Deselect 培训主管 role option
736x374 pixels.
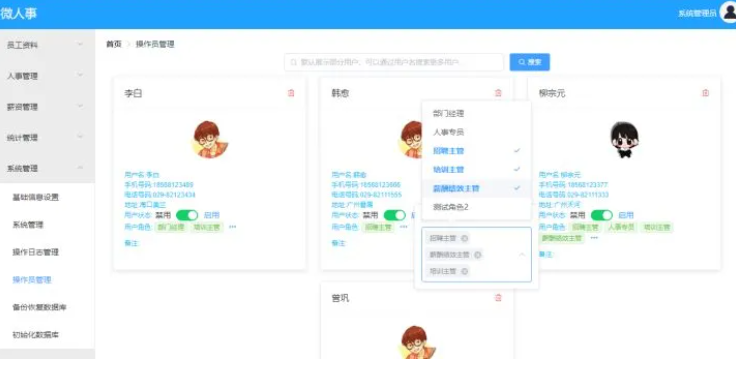pos(477,169)
